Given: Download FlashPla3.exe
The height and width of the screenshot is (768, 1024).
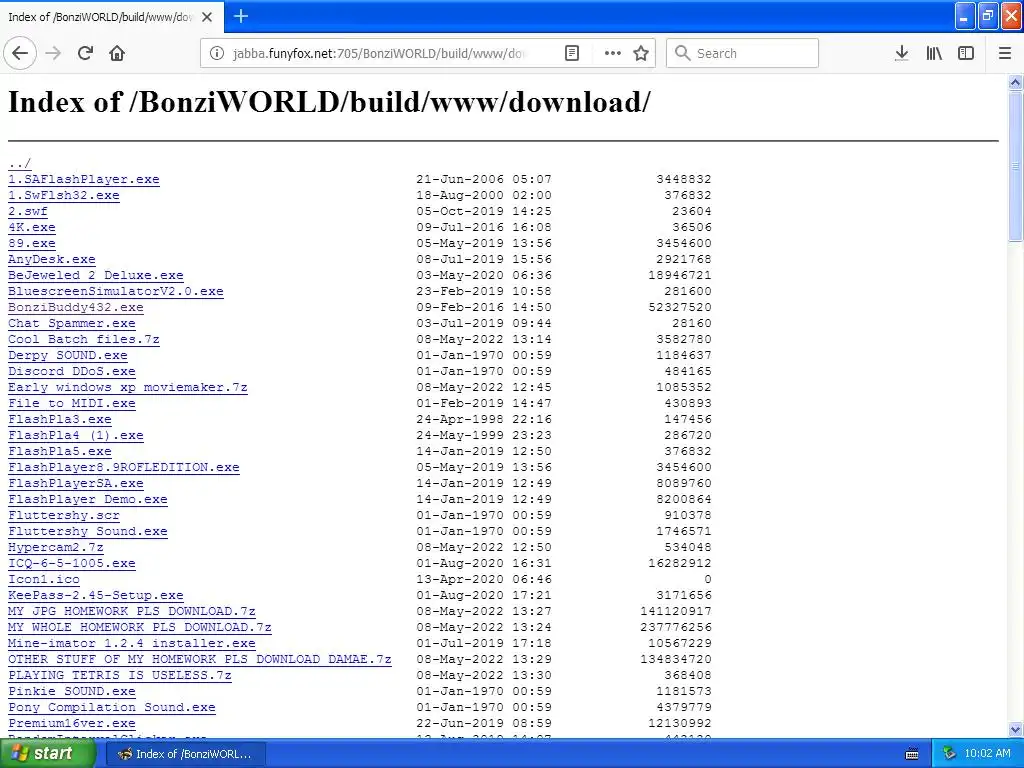Looking at the screenshot, I should pyautogui.click(x=59, y=419).
